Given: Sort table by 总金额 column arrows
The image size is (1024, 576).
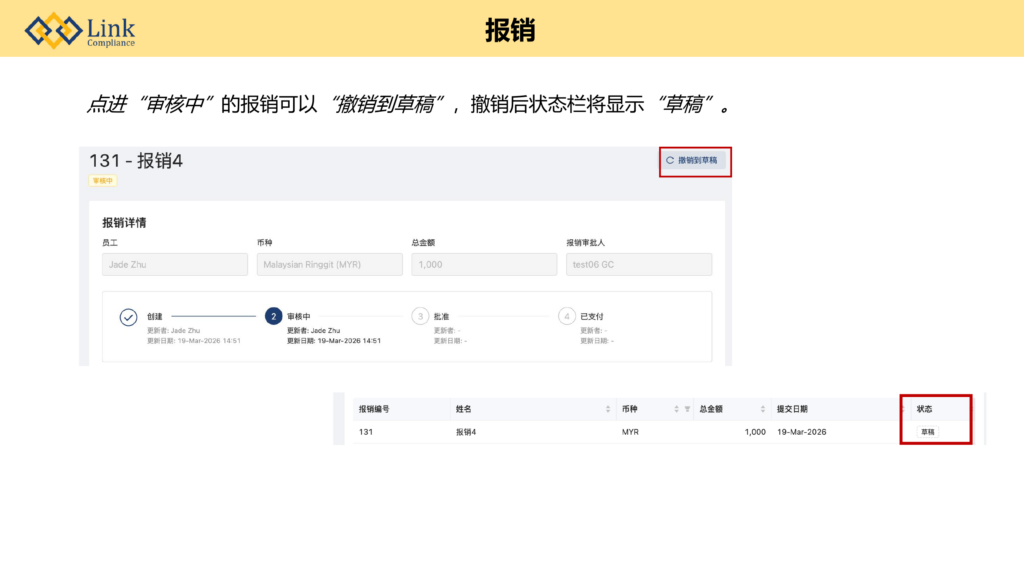Looking at the screenshot, I should click(x=762, y=409).
